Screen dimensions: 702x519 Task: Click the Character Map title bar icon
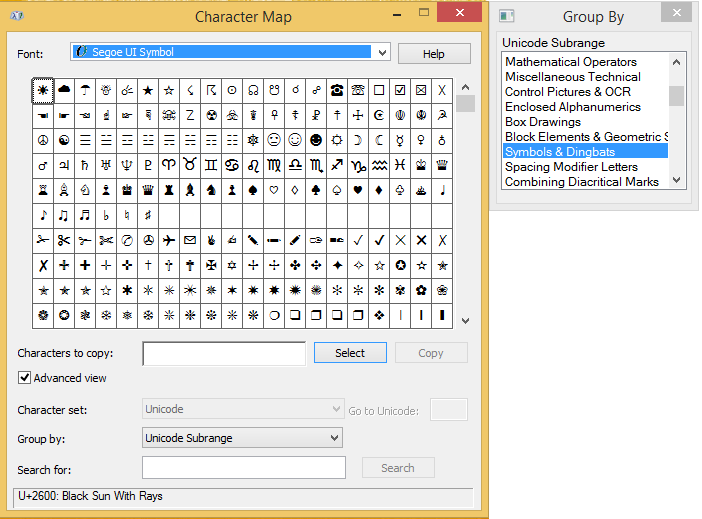point(17,16)
